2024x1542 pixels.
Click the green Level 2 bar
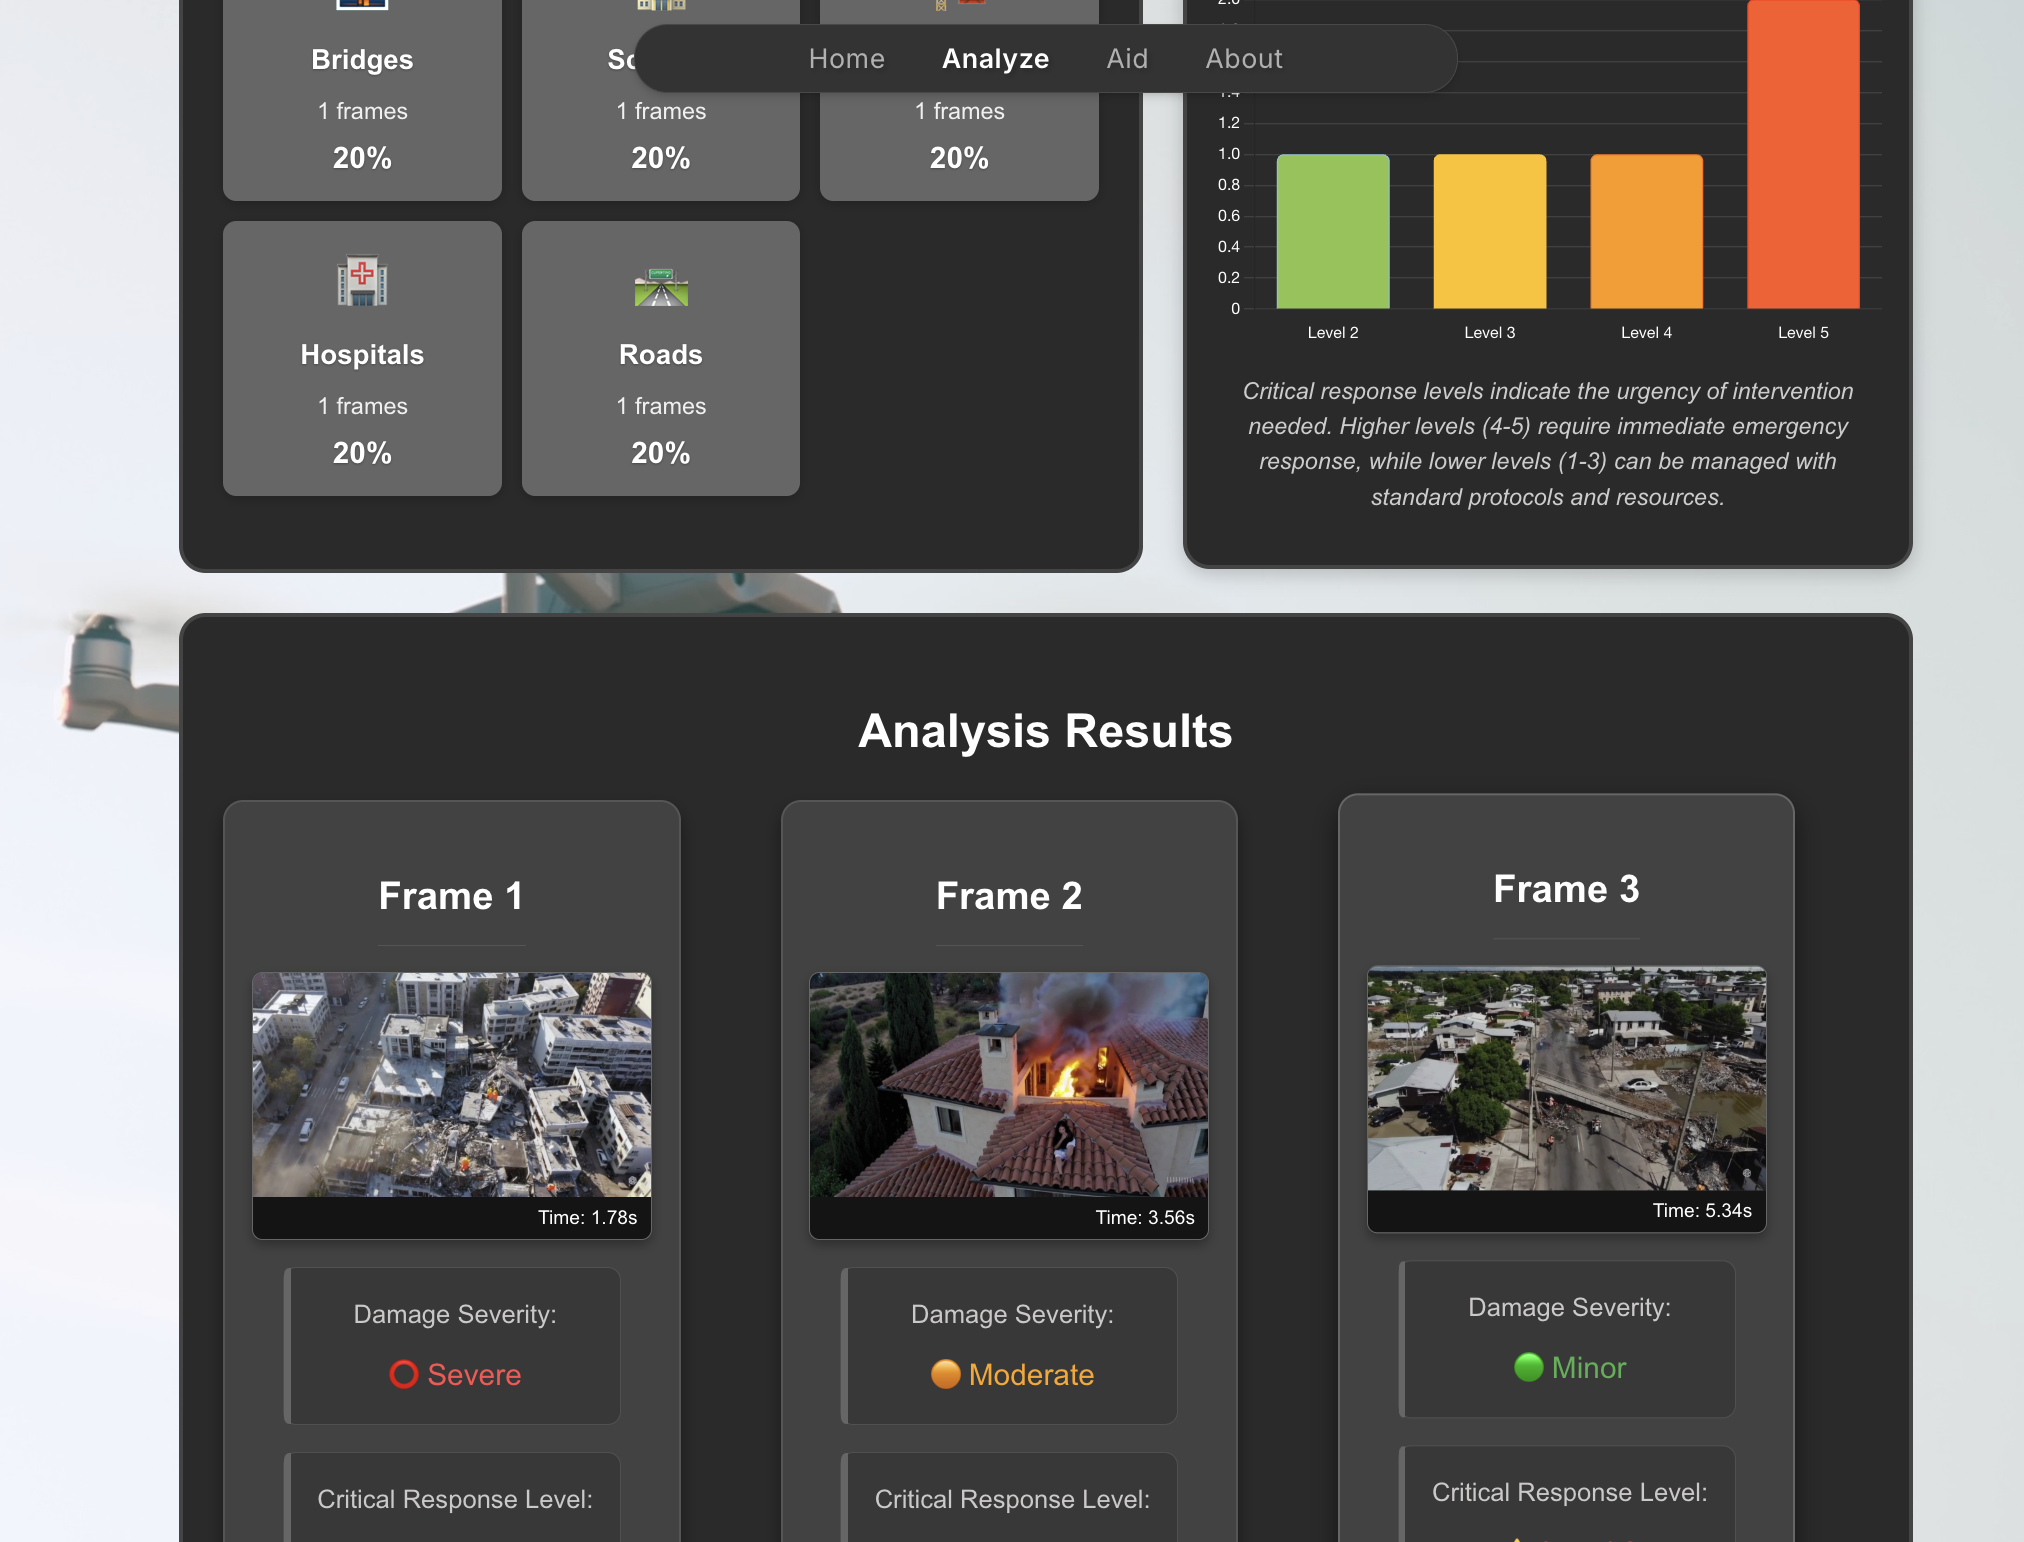[x=1332, y=232]
